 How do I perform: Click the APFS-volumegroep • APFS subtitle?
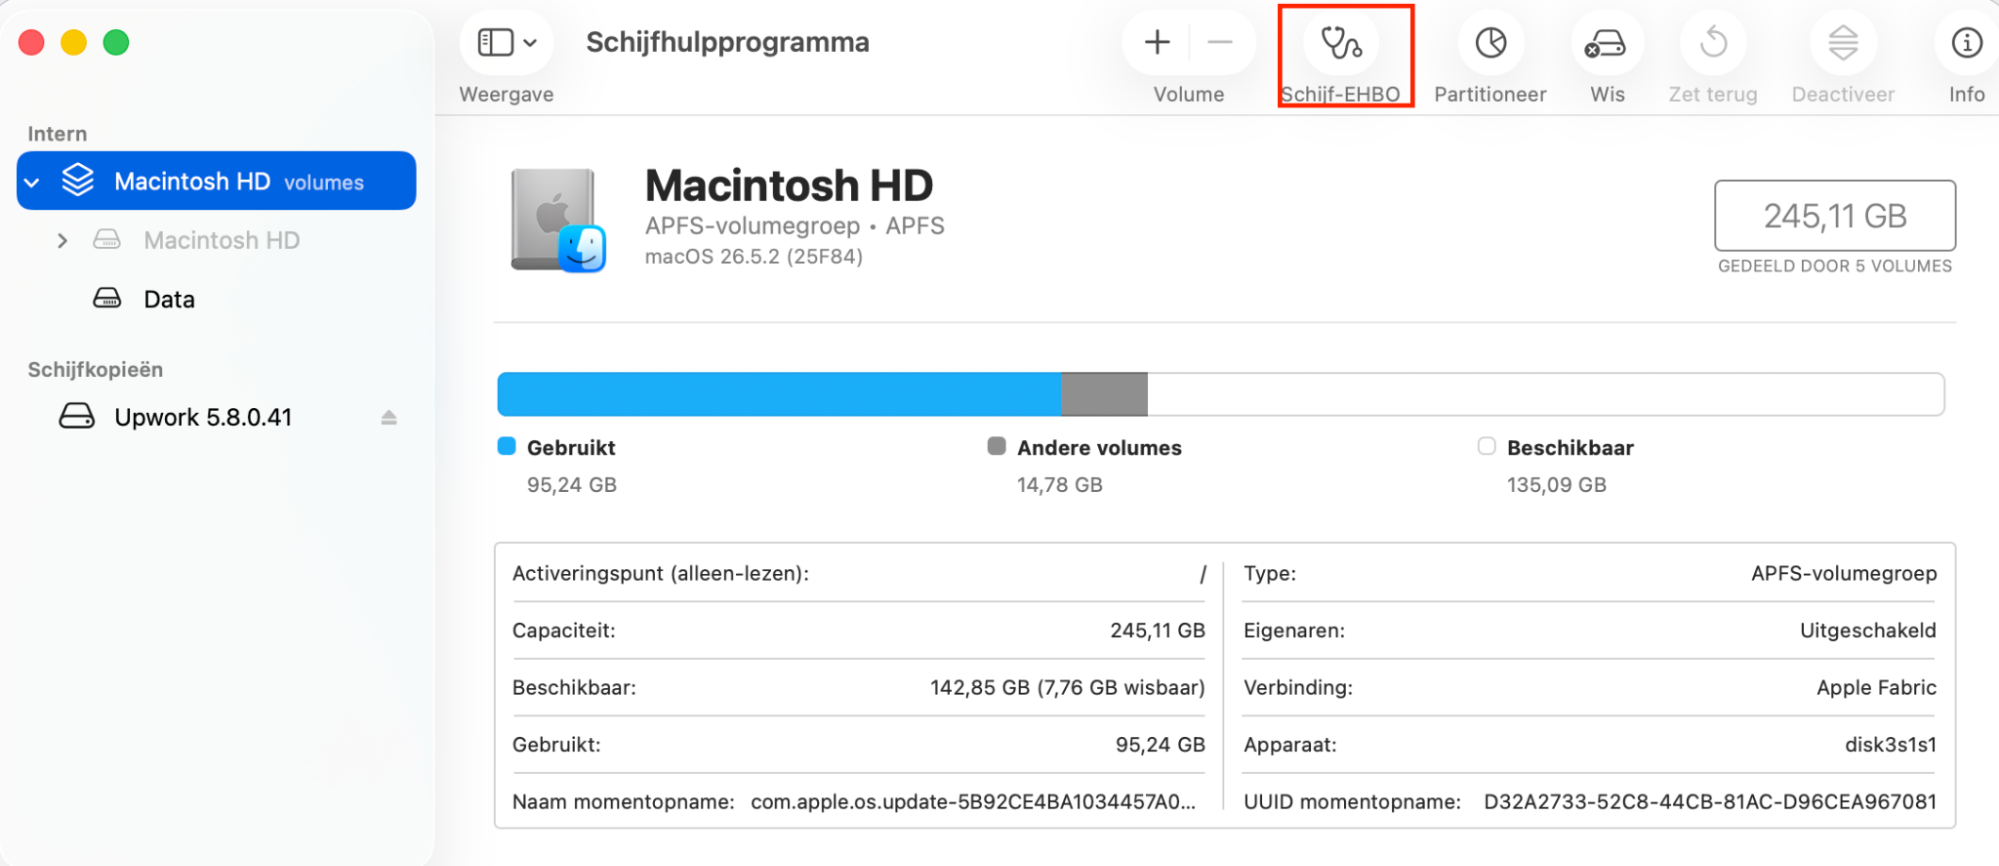795,226
